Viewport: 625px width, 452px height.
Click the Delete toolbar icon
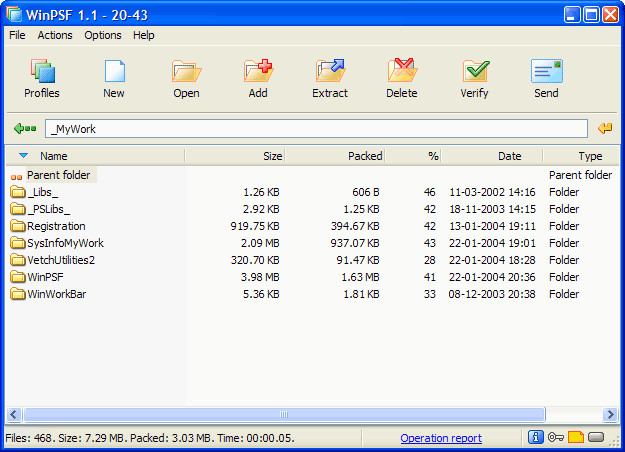(x=402, y=70)
